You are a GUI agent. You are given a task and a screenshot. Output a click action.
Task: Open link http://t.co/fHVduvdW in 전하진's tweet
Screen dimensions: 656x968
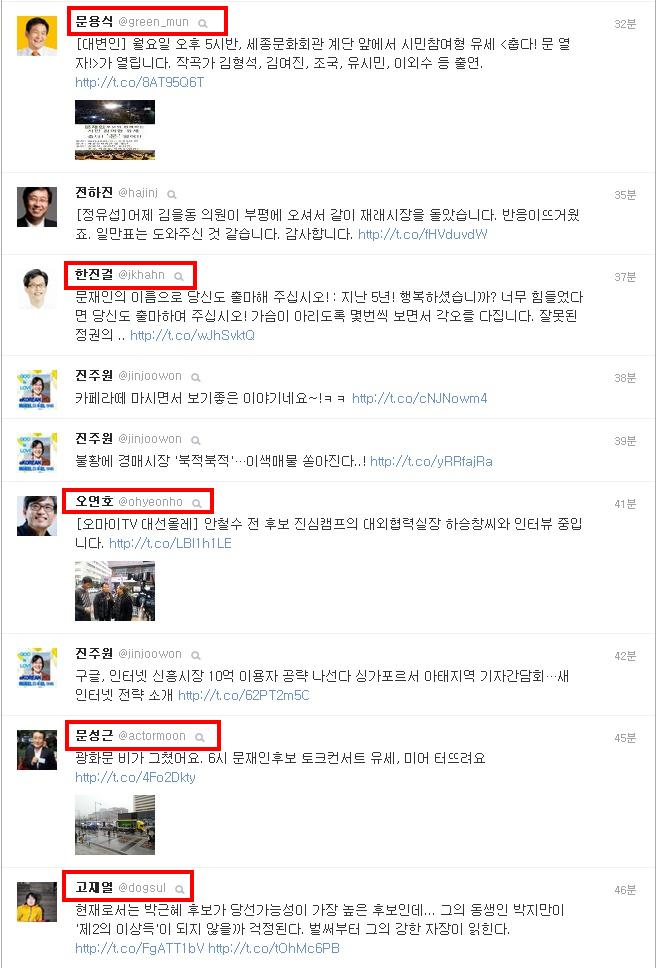click(x=423, y=235)
